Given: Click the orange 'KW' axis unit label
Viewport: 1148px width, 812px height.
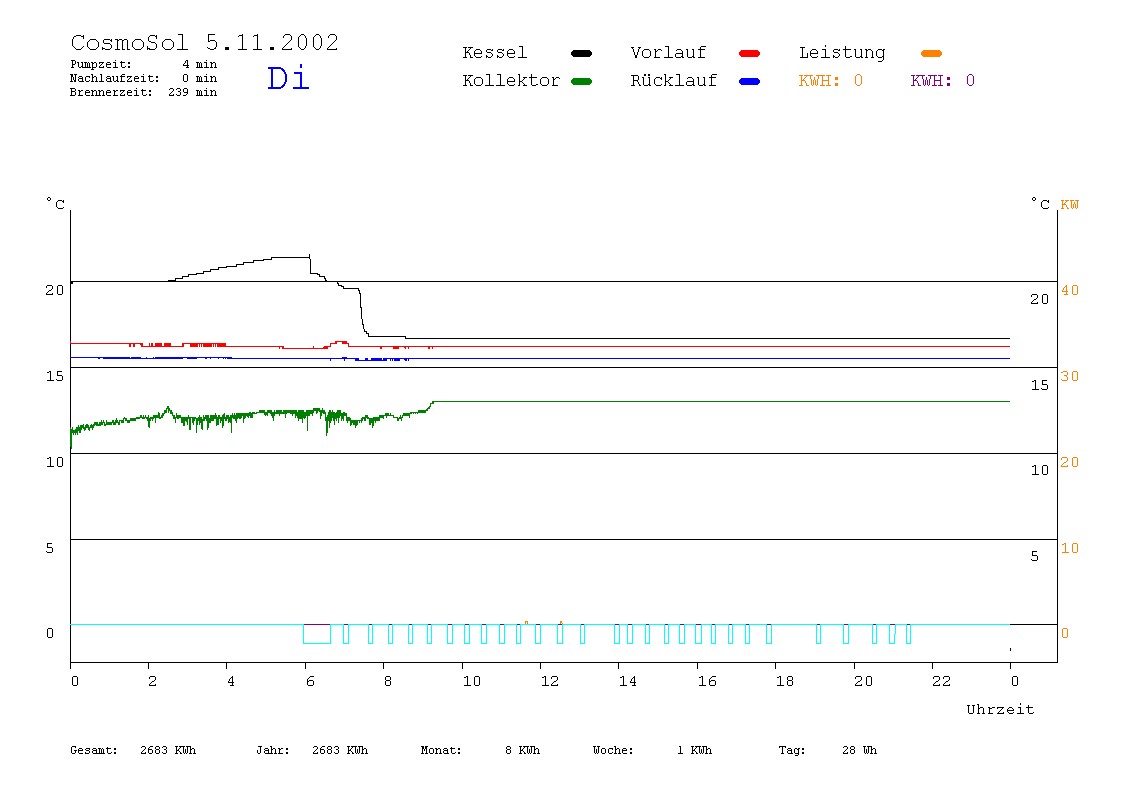Looking at the screenshot, I should (x=1070, y=205).
